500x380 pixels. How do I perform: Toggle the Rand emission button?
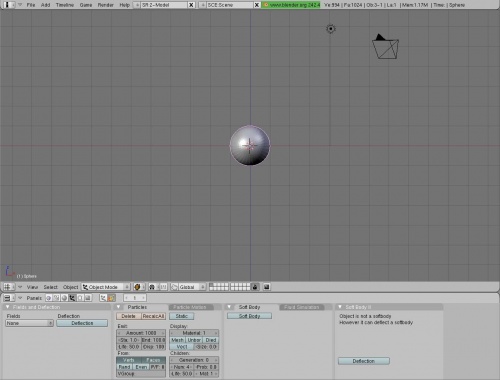click(125, 367)
